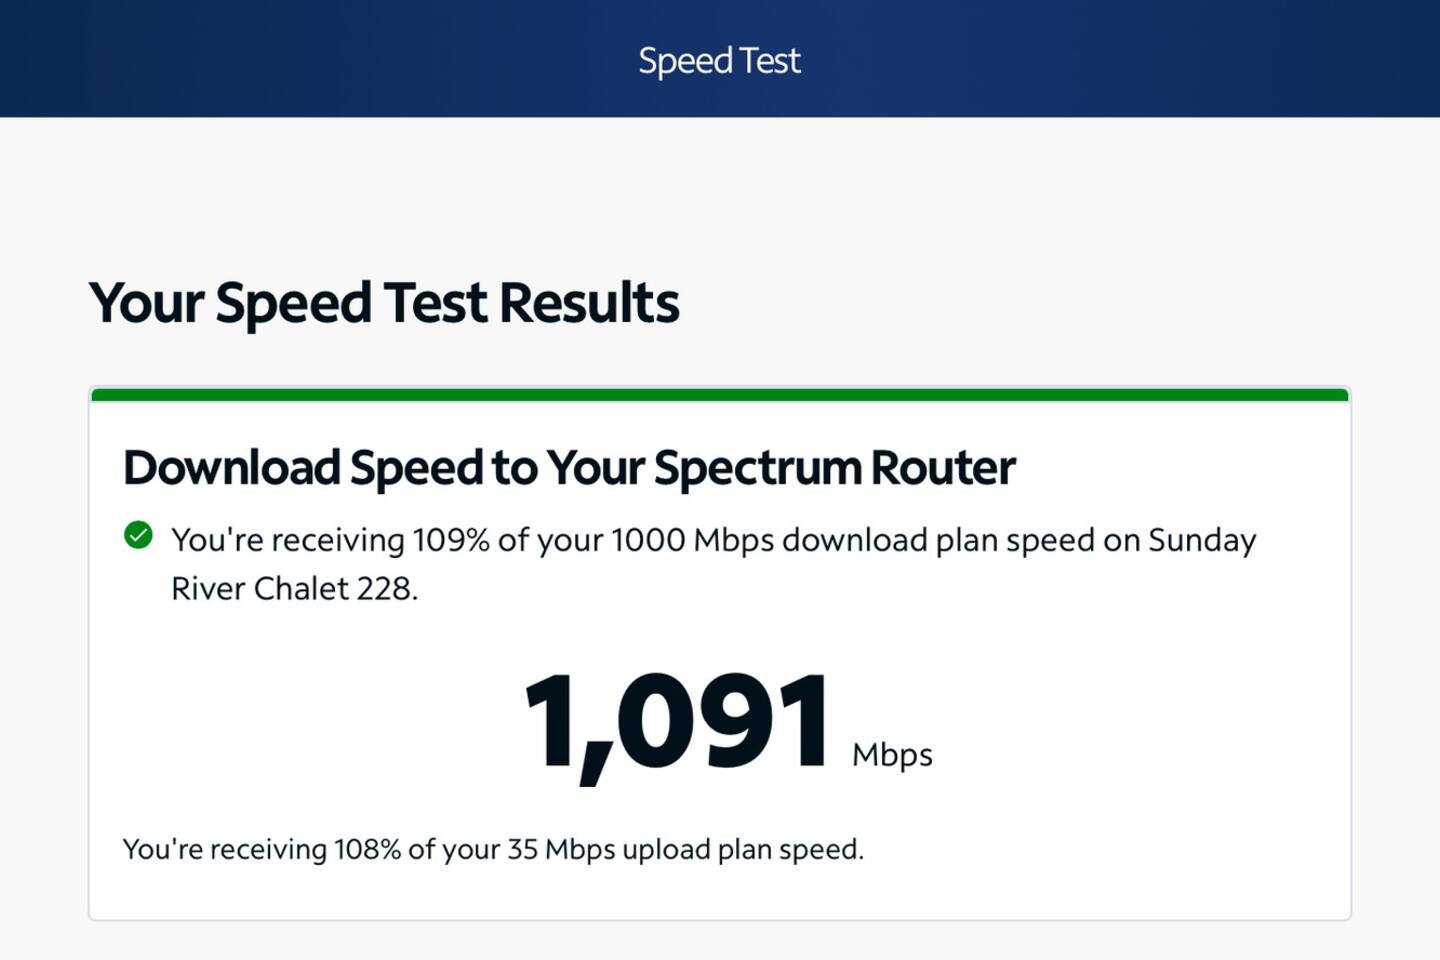Click the 1000 Mbps plan speed text
This screenshot has height=960, width=1440.
coord(692,540)
